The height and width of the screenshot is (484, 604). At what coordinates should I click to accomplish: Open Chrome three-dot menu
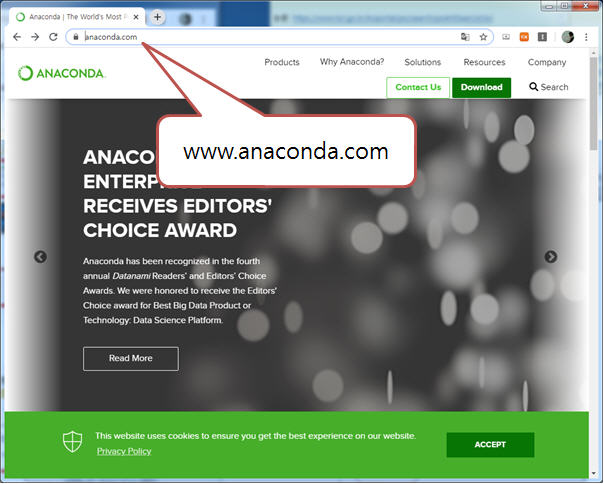[x=586, y=37]
